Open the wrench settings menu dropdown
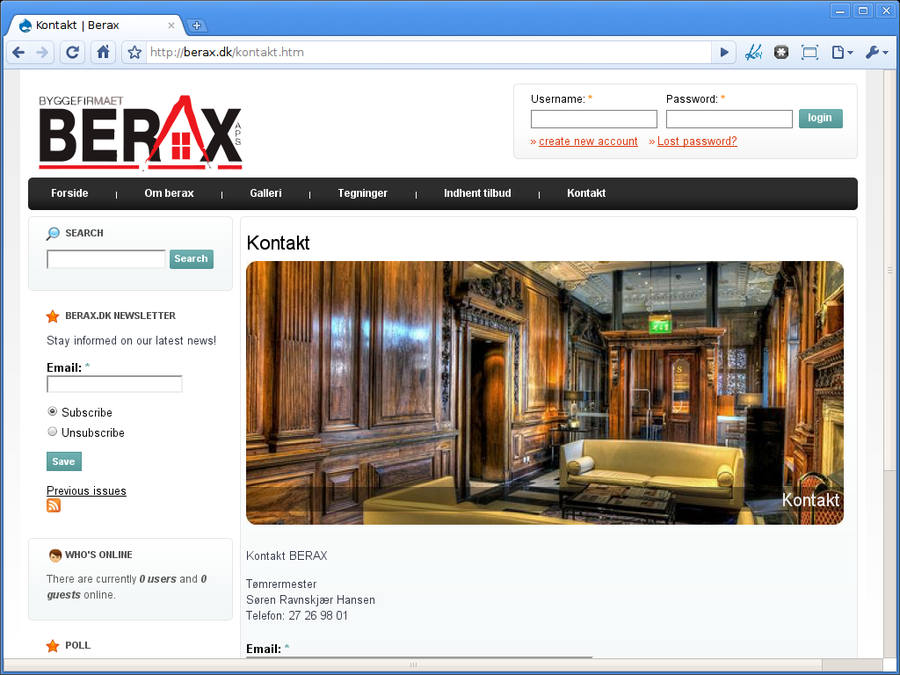Screen dimensions: 900x675 pyautogui.click(x=876, y=53)
